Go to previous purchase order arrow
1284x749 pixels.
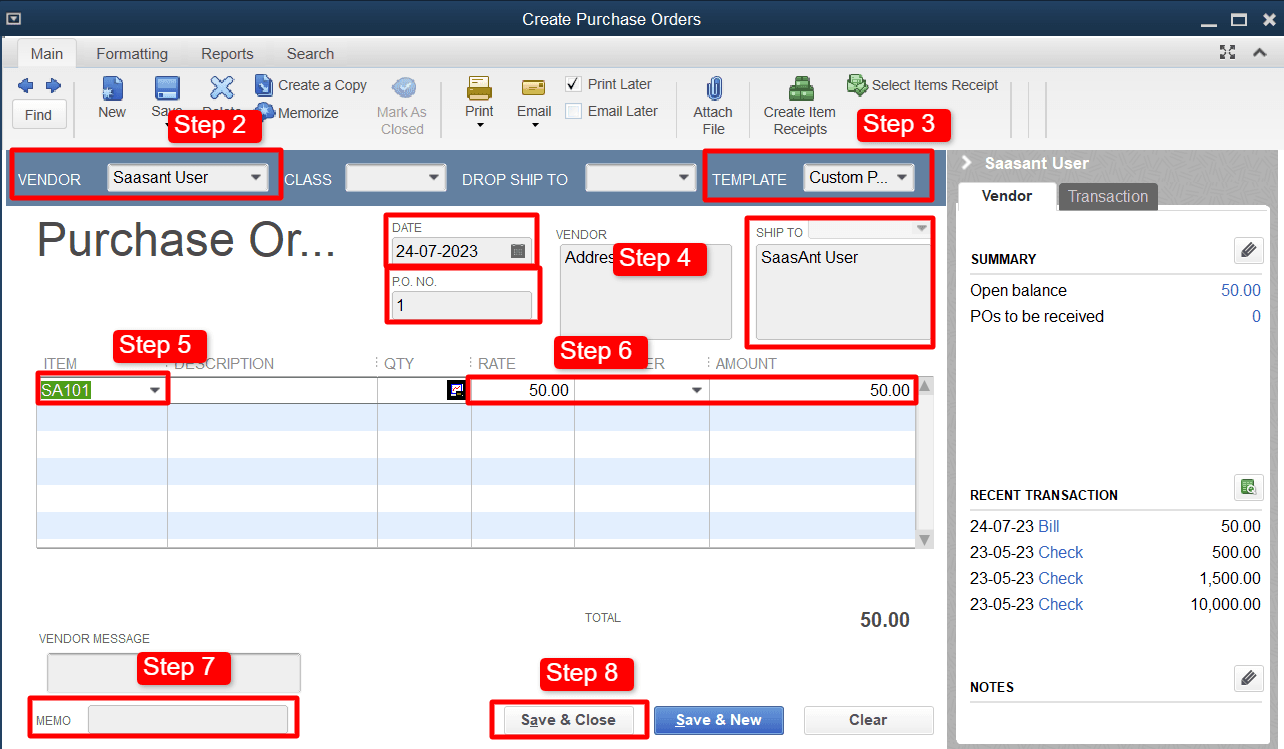[26, 86]
